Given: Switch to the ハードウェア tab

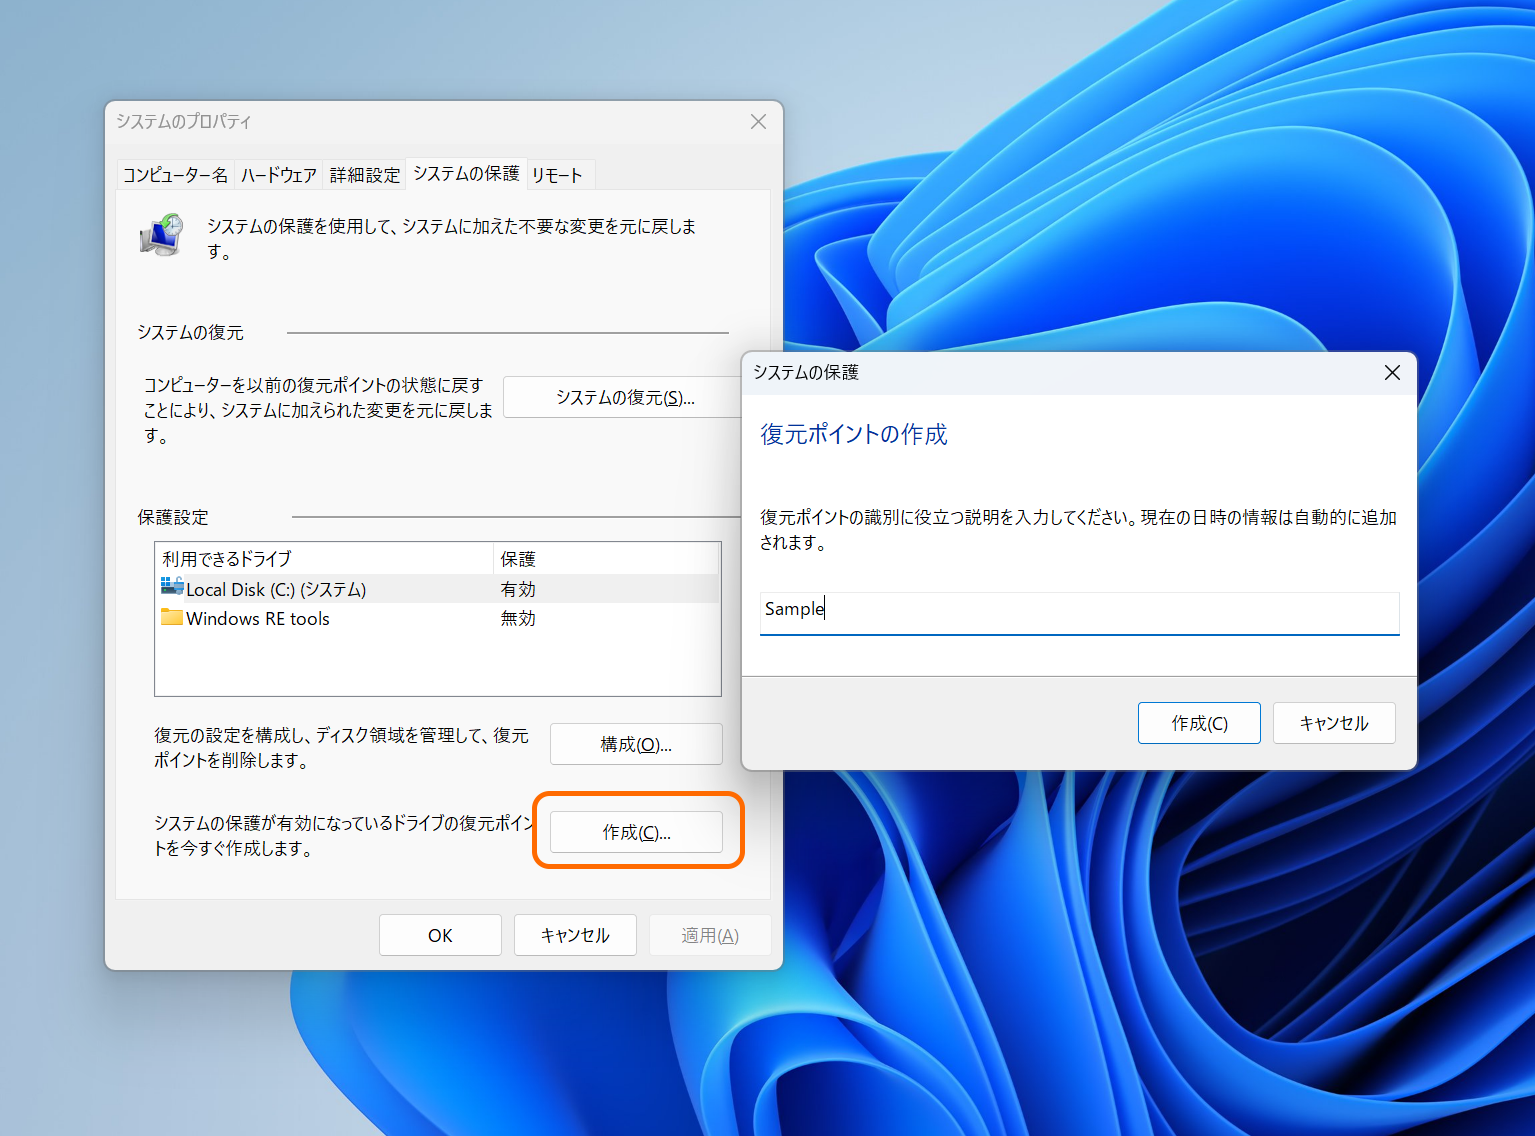Looking at the screenshot, I should pos(279,173).
